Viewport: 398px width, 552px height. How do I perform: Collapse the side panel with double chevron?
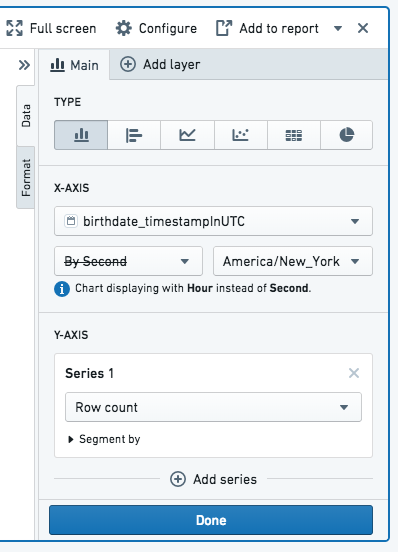24,65
